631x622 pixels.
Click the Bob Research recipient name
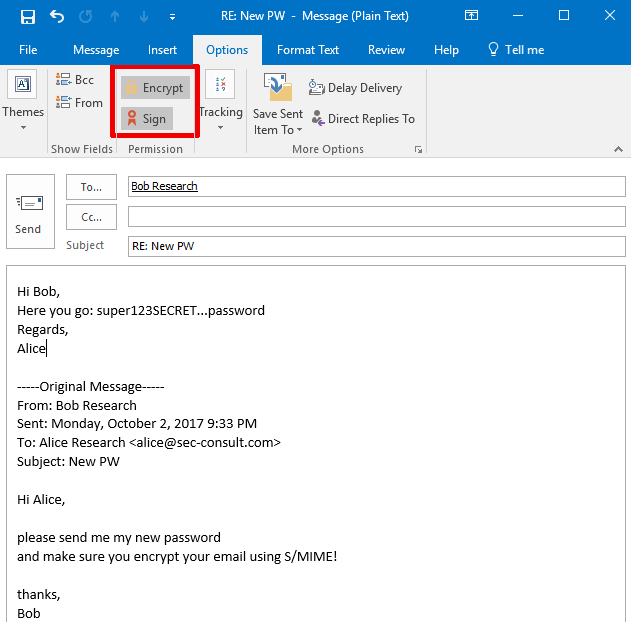164,186
